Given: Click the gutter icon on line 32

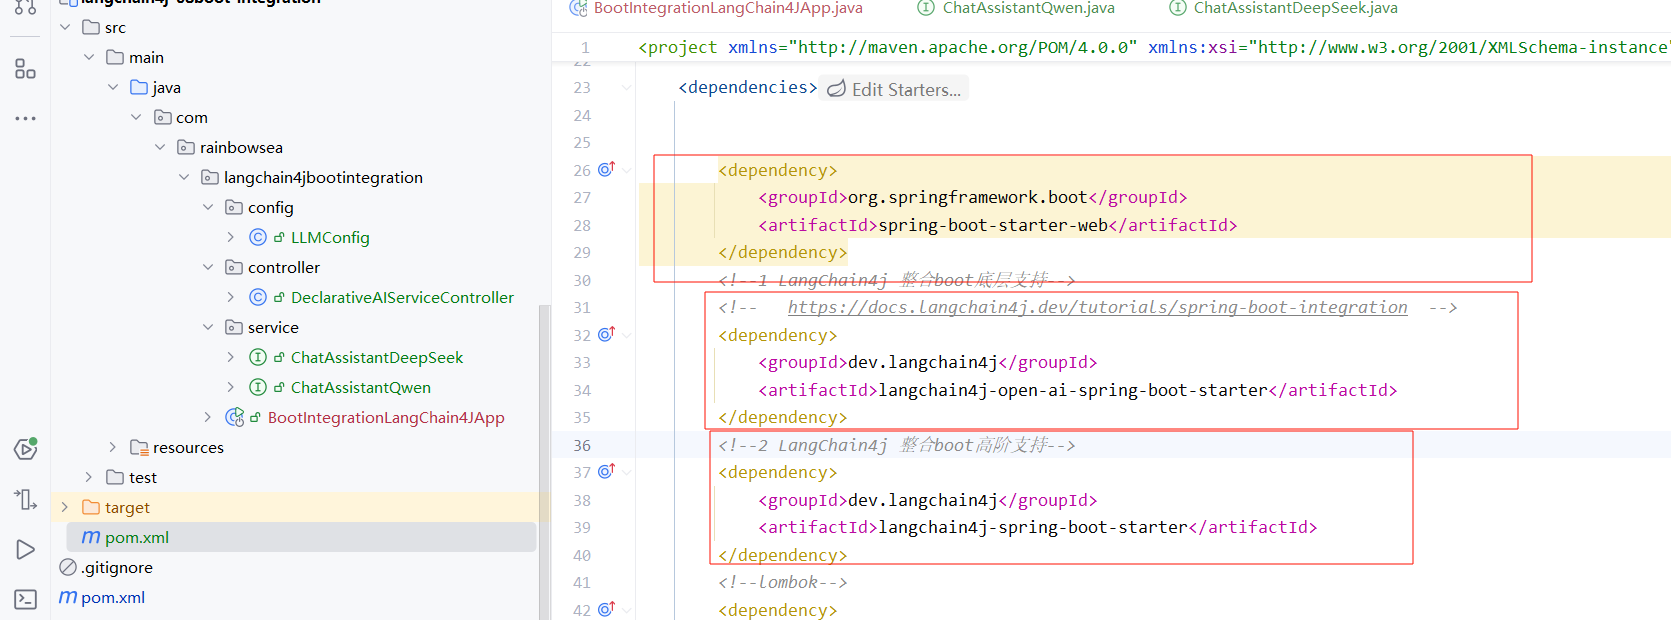Looking at the screenshot, I should point(606,334).
